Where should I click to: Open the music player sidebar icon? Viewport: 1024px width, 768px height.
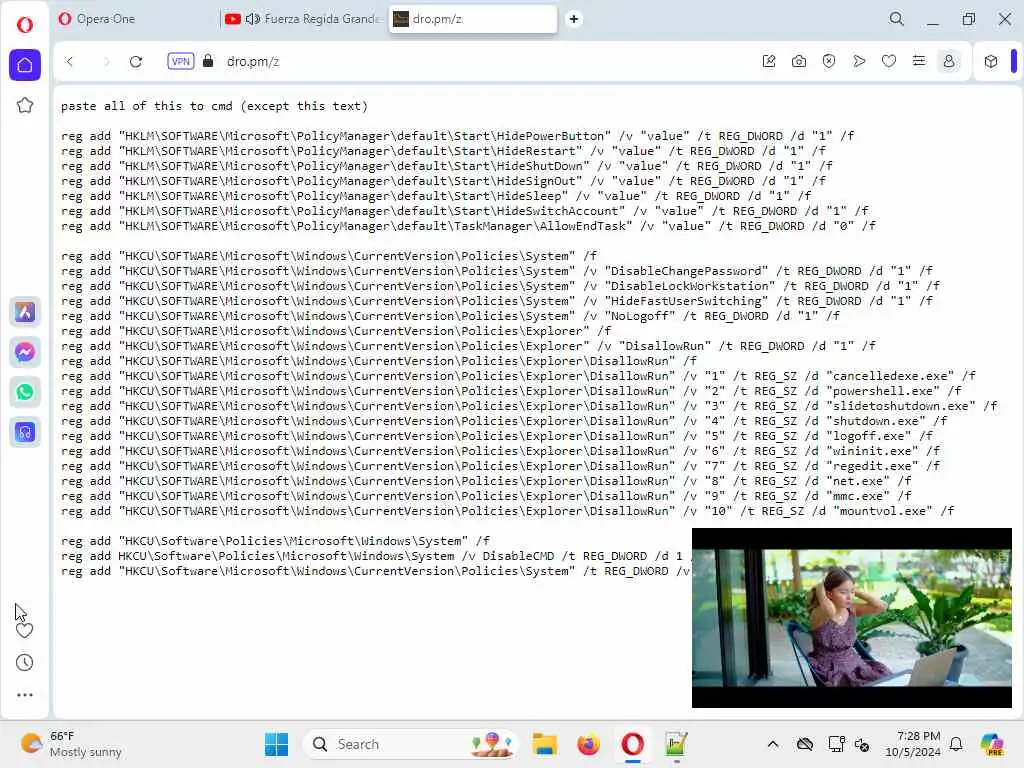tap(25, 432)
